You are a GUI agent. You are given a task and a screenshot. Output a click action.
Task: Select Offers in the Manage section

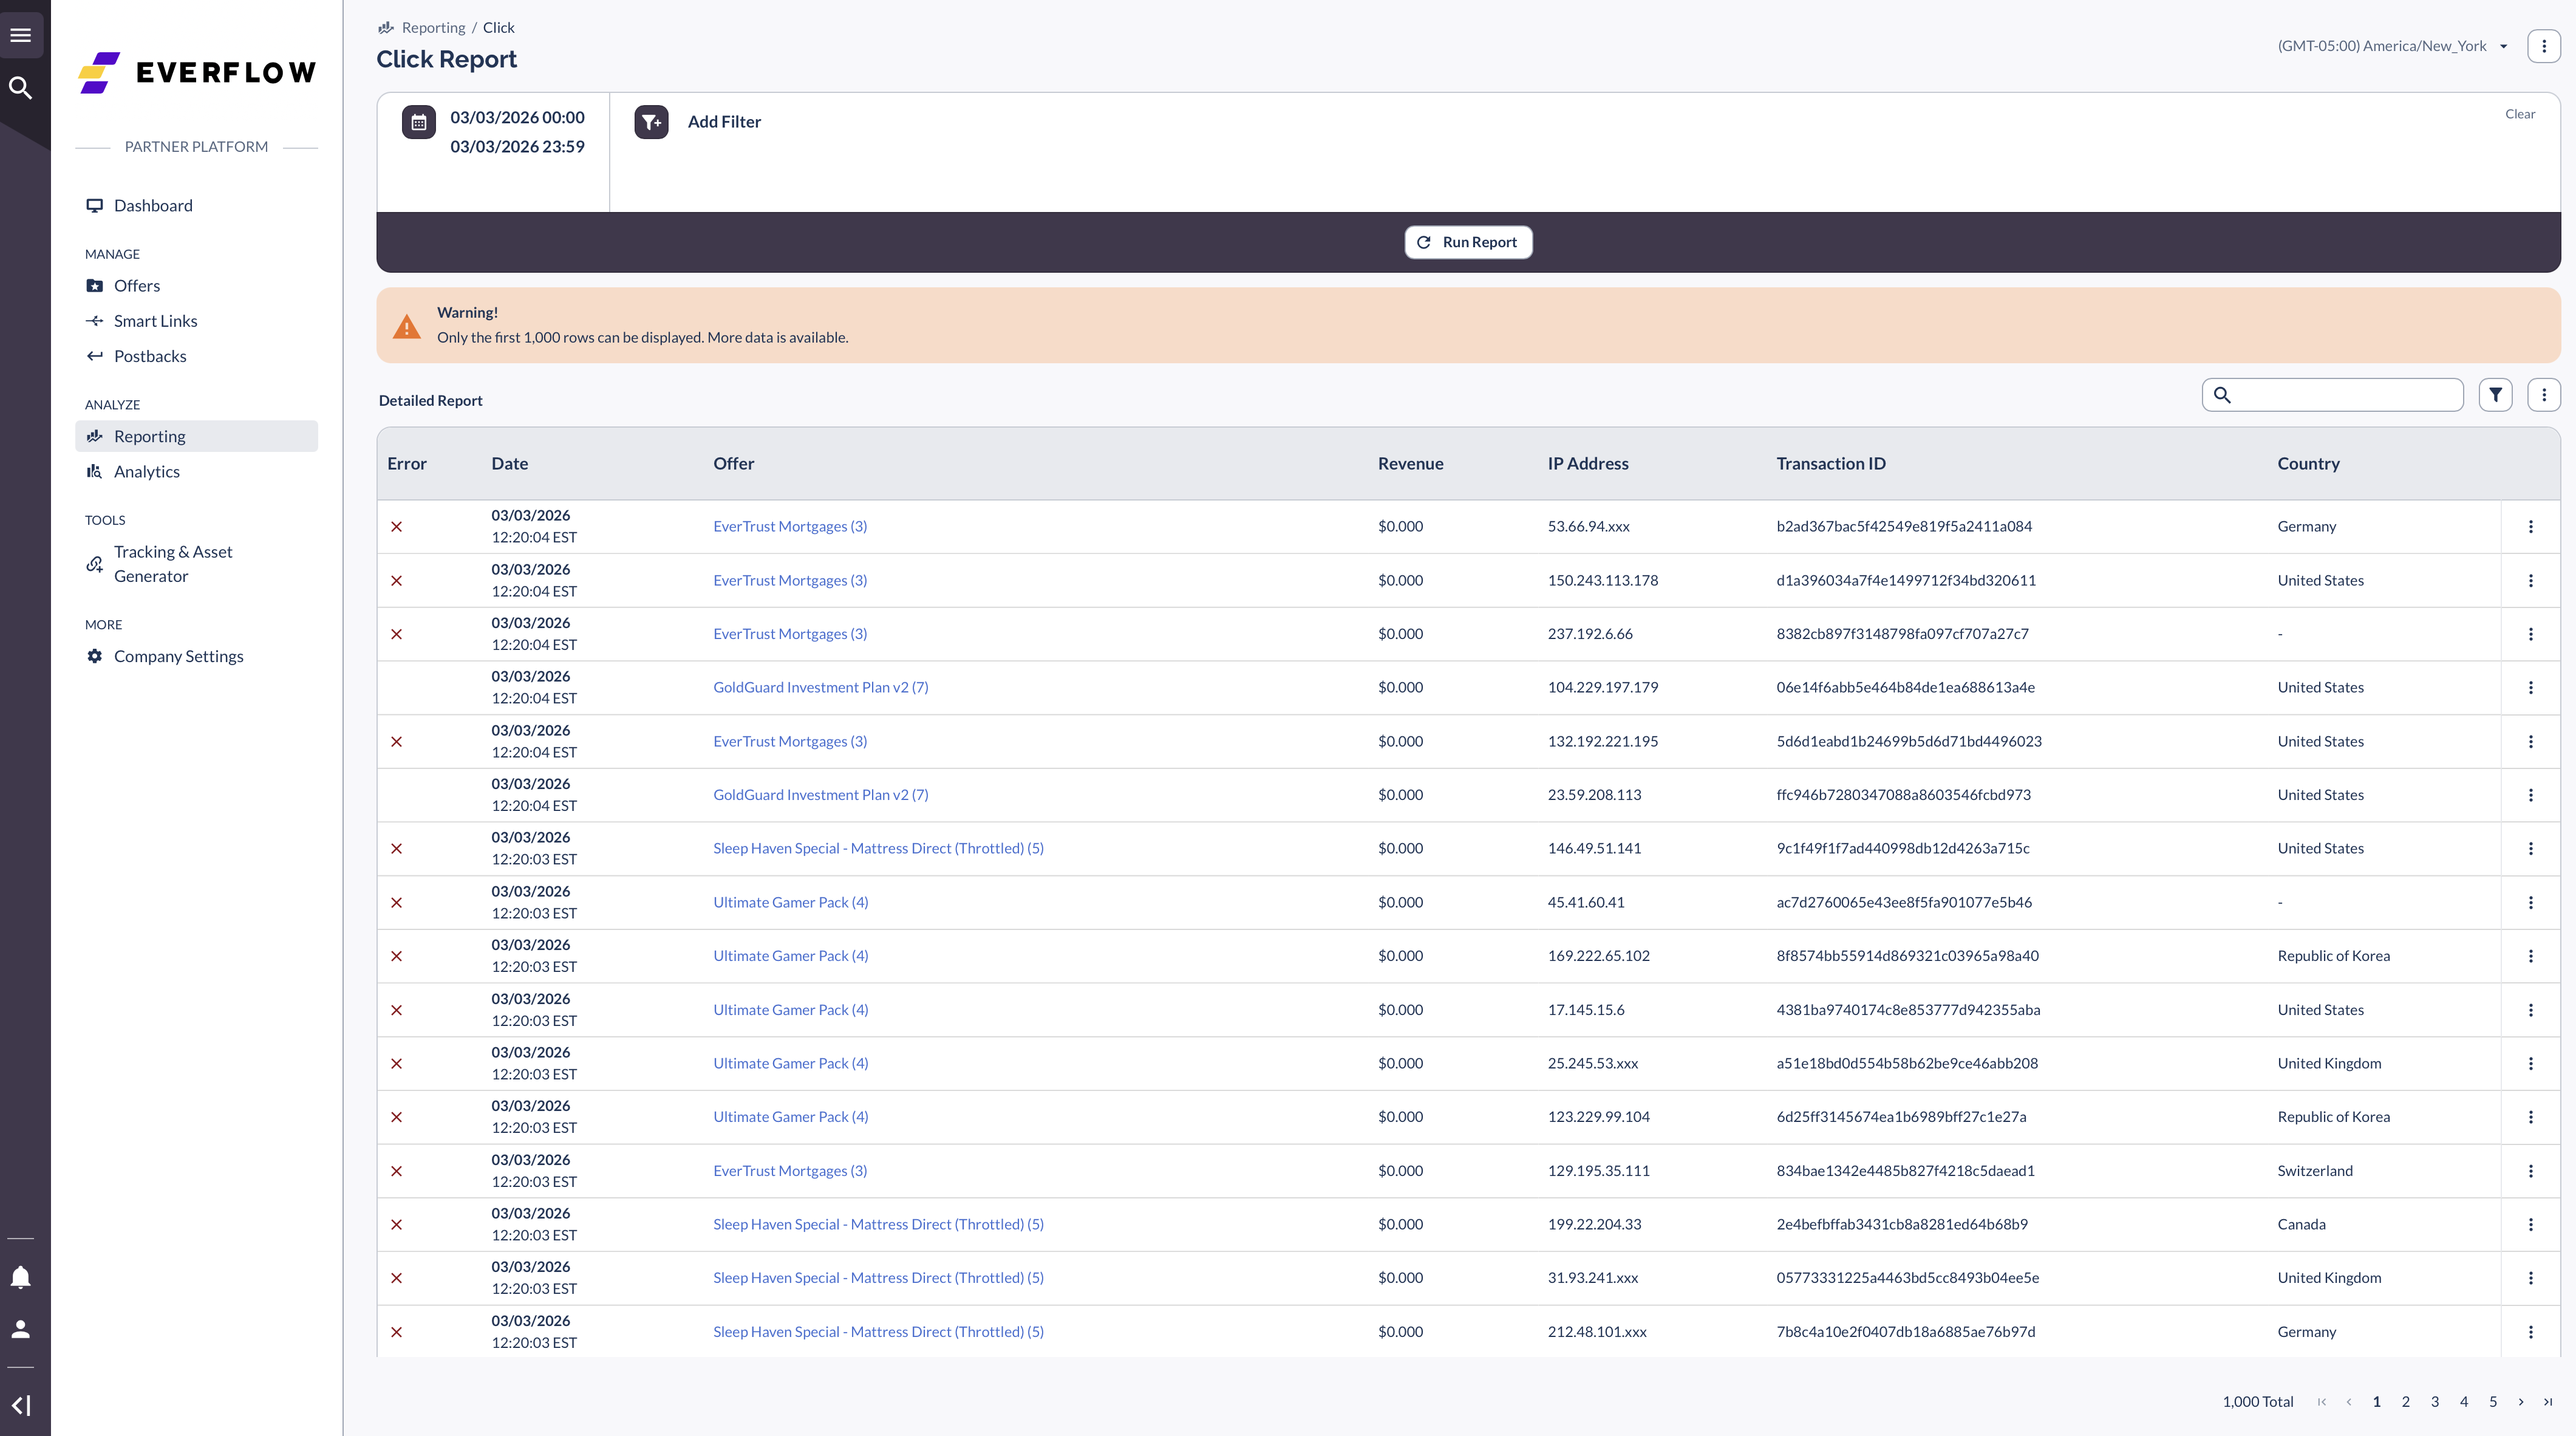[x=136, y=285]
